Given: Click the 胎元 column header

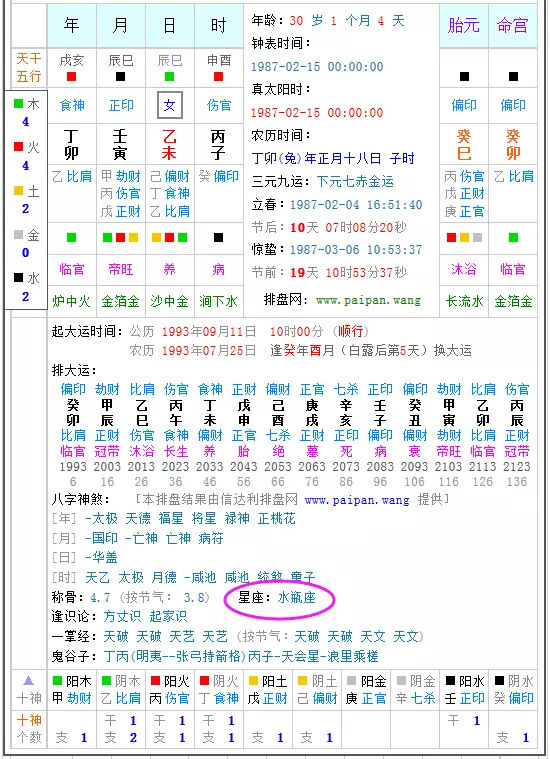Looking at the screenshot, I should tap(464, 25).
